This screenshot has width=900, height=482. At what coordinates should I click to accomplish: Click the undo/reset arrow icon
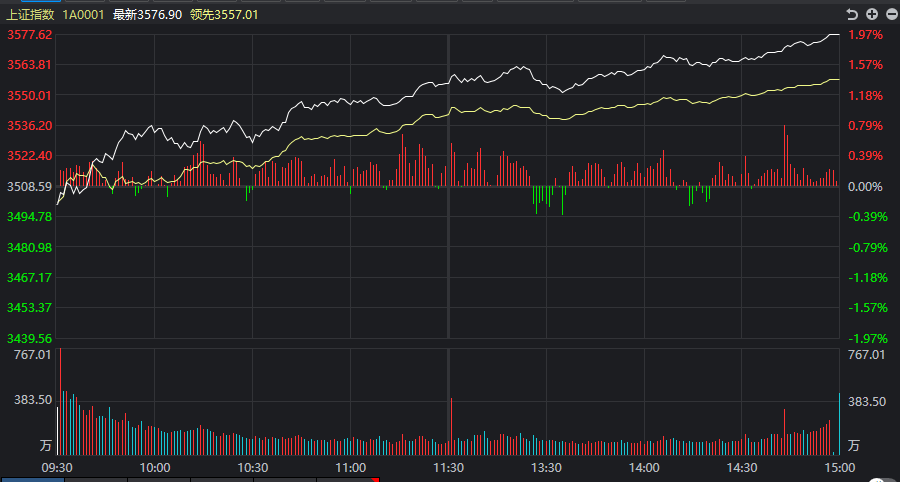(x=852, y=14)
